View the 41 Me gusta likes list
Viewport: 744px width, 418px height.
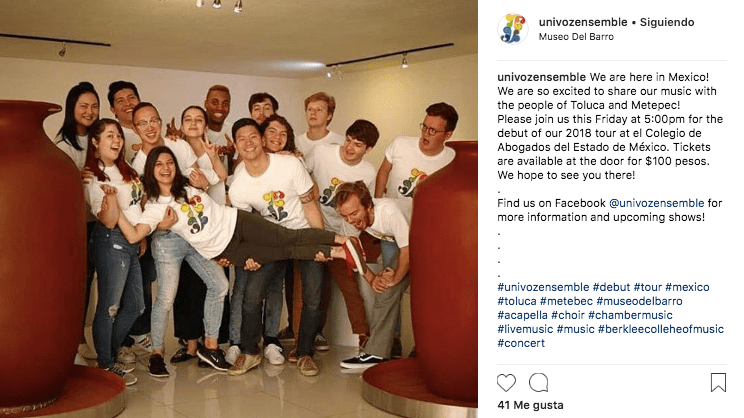pyautogui.click(x=530, y=405)
